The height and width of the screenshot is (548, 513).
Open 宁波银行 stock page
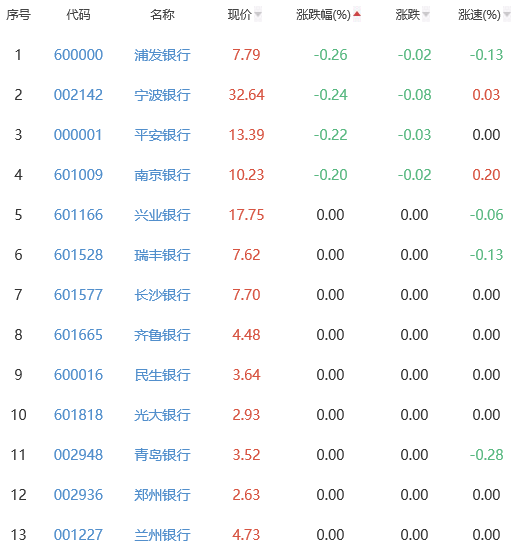pyautogui.click(x=162, y=95)
